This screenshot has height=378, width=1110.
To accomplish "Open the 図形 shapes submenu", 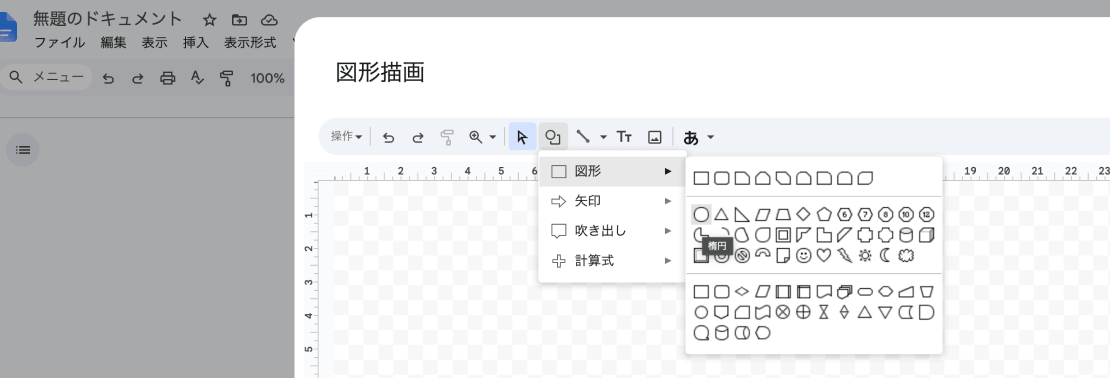I will tap(612, 171).
